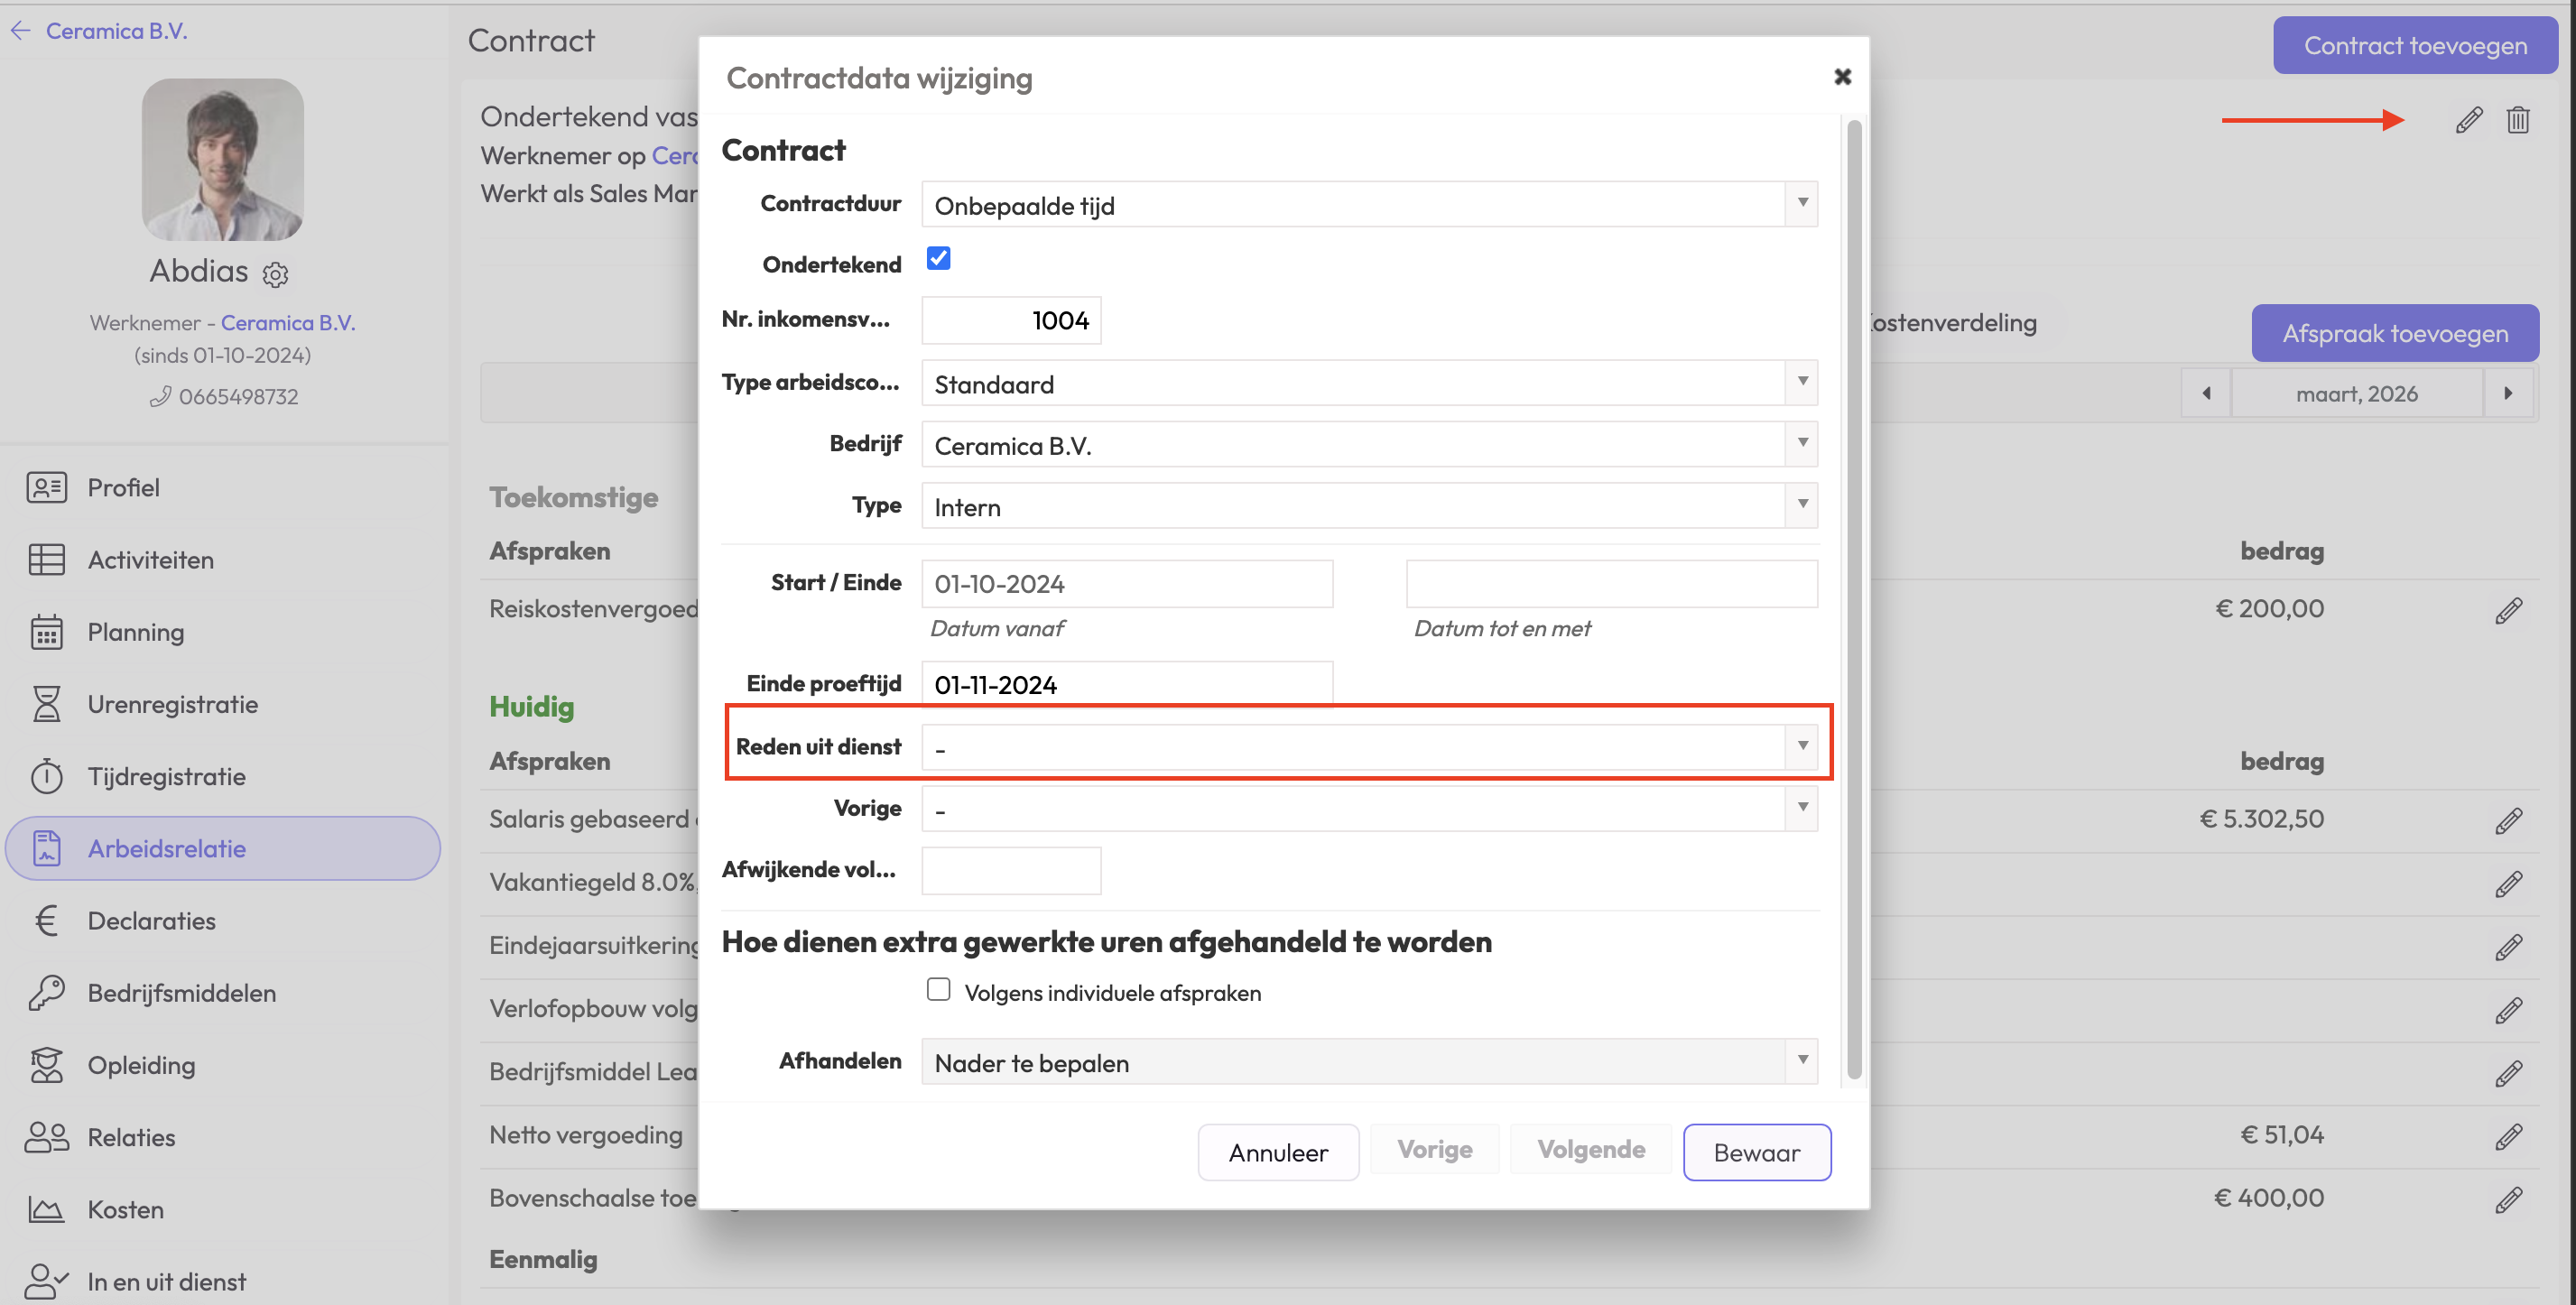Click the trash icon to delete contract
The image size is (2576, 1305).
2517,120
